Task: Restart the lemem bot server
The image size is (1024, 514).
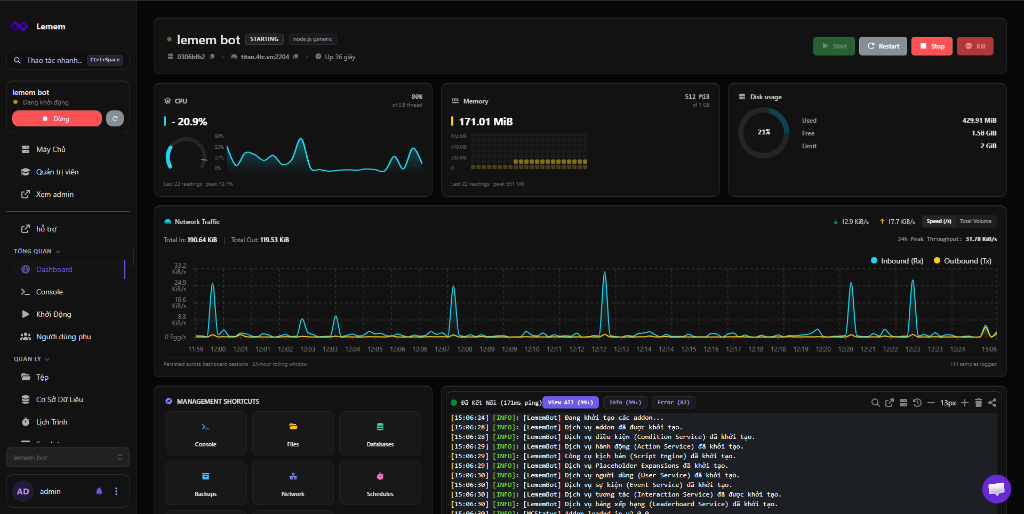Action: 883,46
